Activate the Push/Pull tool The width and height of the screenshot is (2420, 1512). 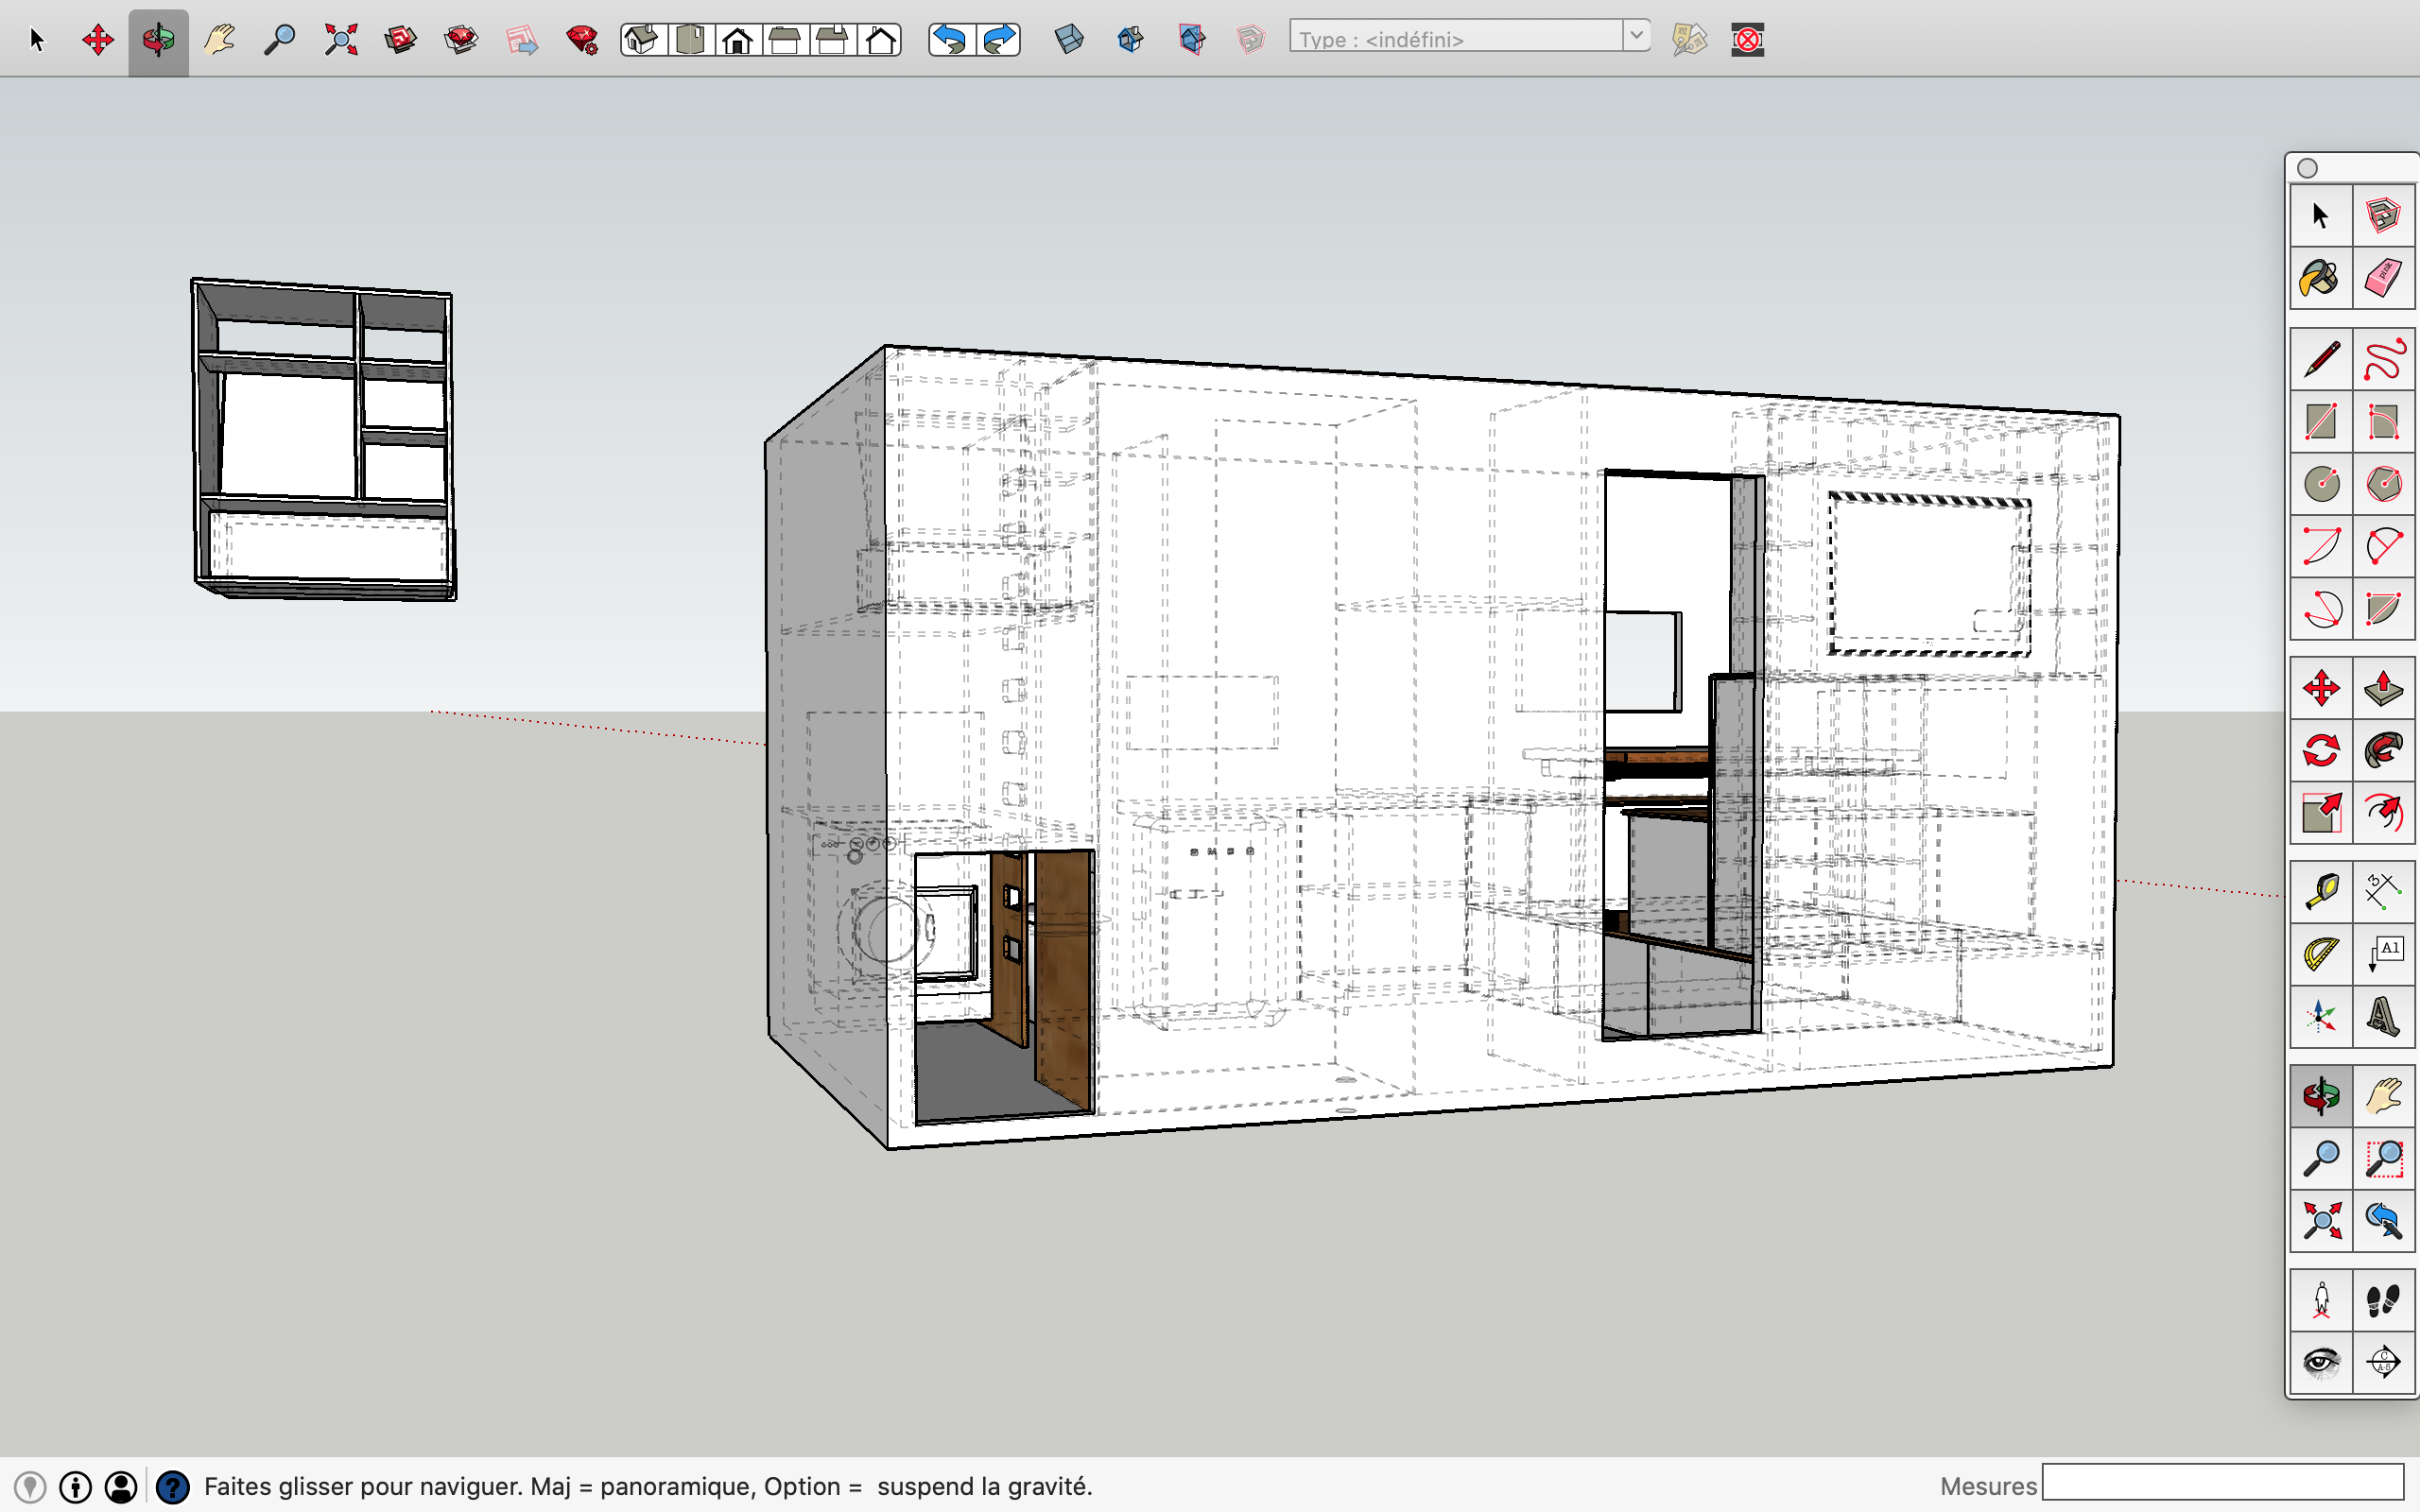(2383, 688)
